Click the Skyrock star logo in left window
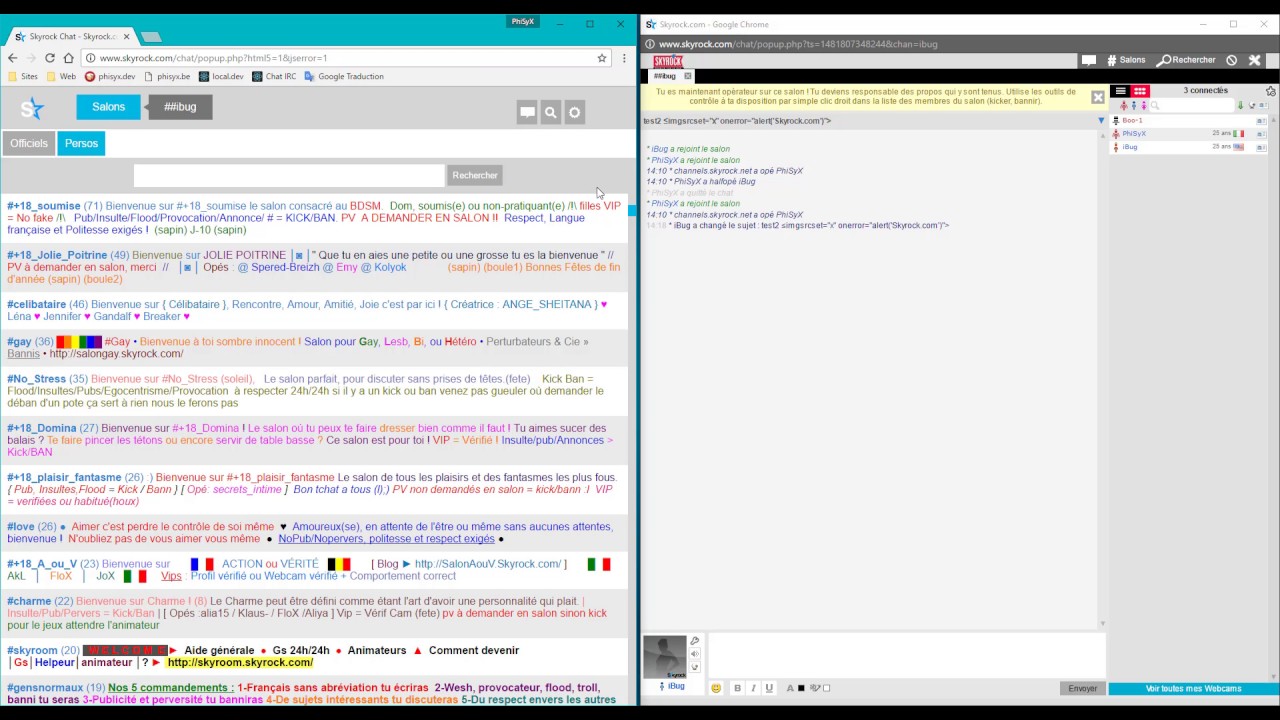Screen dimensions: 1280x720 click(x=32, y=108)
